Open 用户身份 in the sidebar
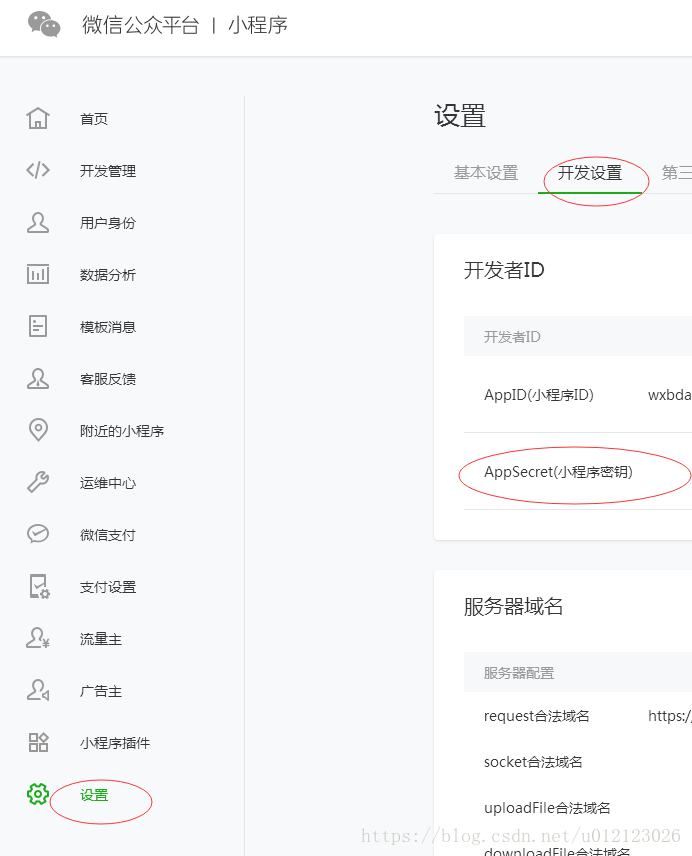692x856 pixels. (x=108, y=223)
